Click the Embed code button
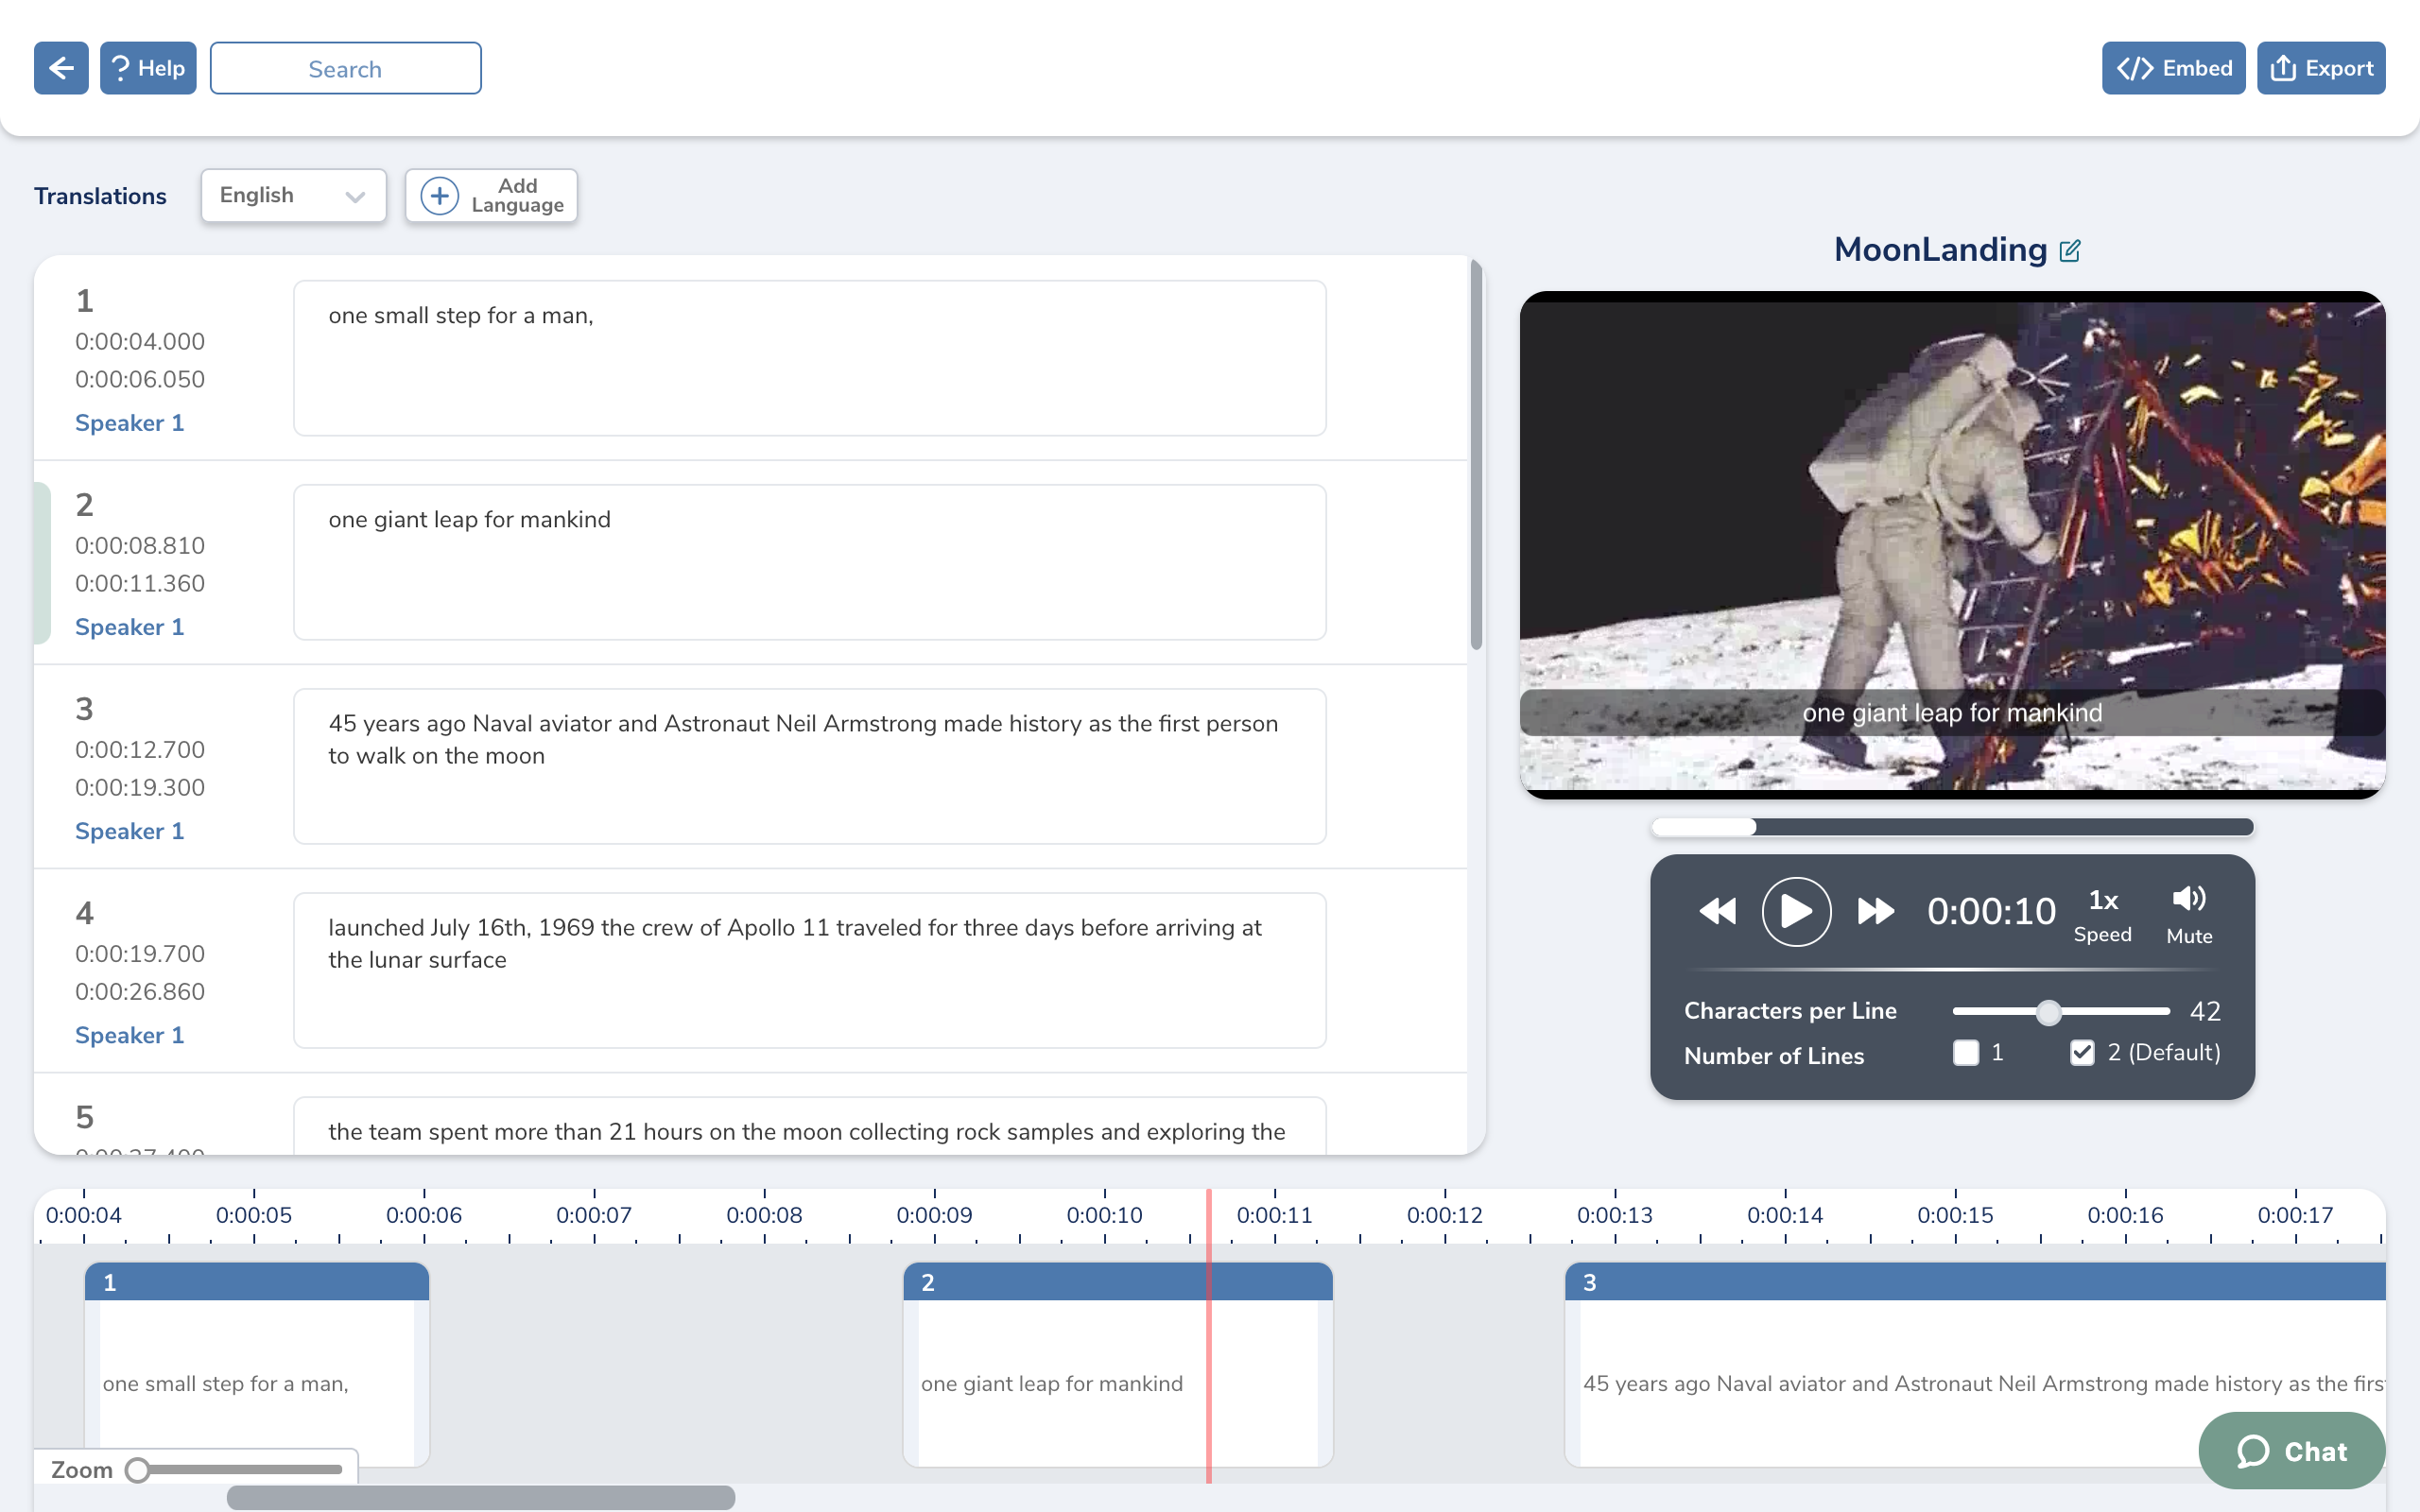2420x1512 pixels. tap(2173, 68)
